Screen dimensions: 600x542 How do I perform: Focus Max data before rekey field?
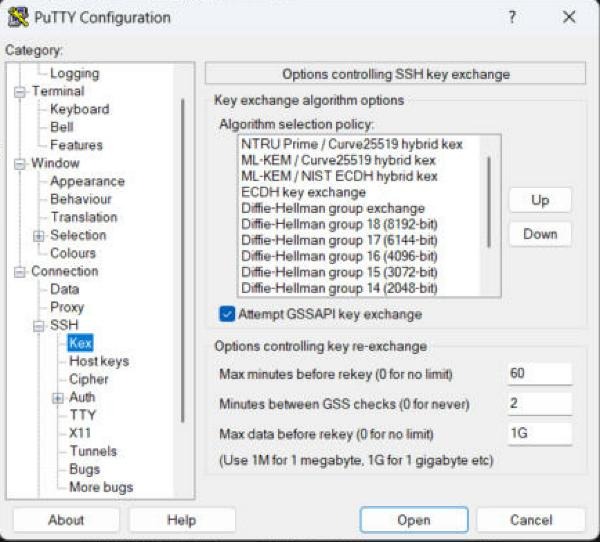[540, 433]
